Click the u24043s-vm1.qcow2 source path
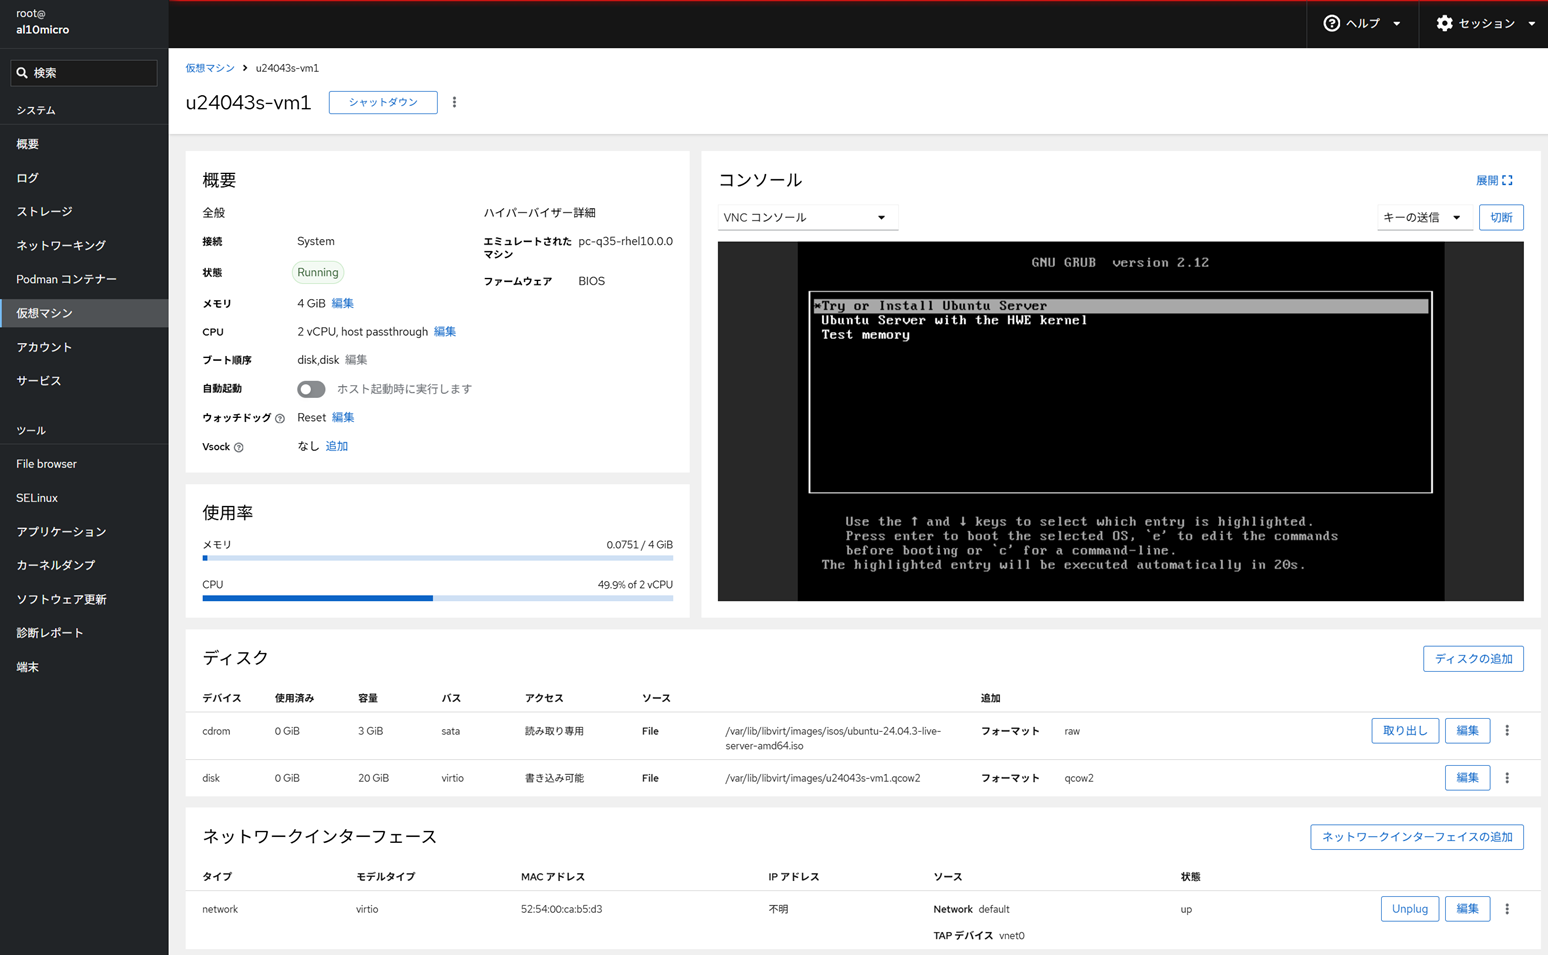1548x955 pixels. pyautogui.click(x=822, y=778)
